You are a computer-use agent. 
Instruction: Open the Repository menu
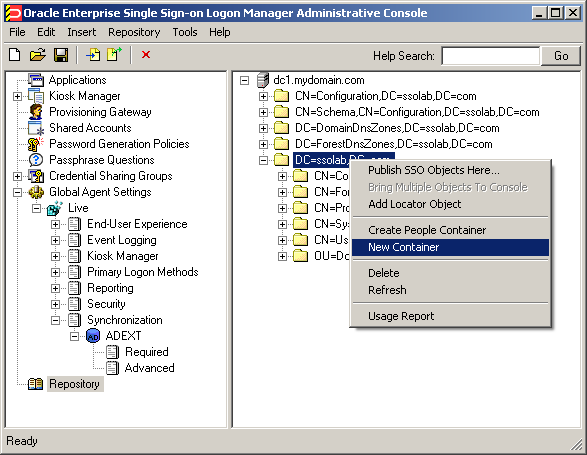tap(134, 32)
